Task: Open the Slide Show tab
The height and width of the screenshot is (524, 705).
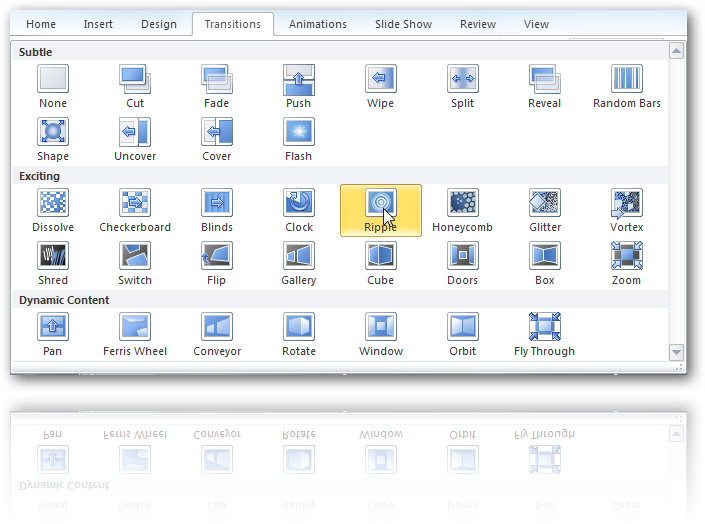Action: (403, 24)
